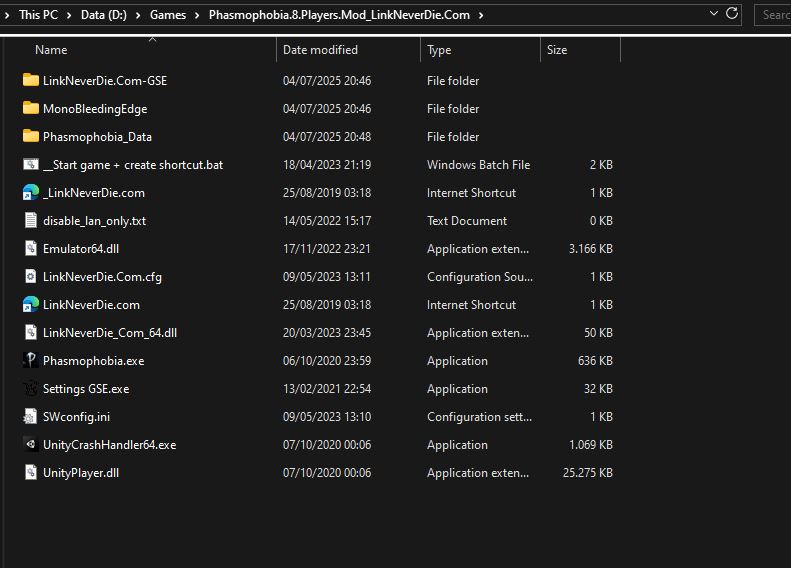Select the LinkNeverDie_Com_64.dll icon
Viewport: 791px width, 568px height.
(x=31, y=332)
